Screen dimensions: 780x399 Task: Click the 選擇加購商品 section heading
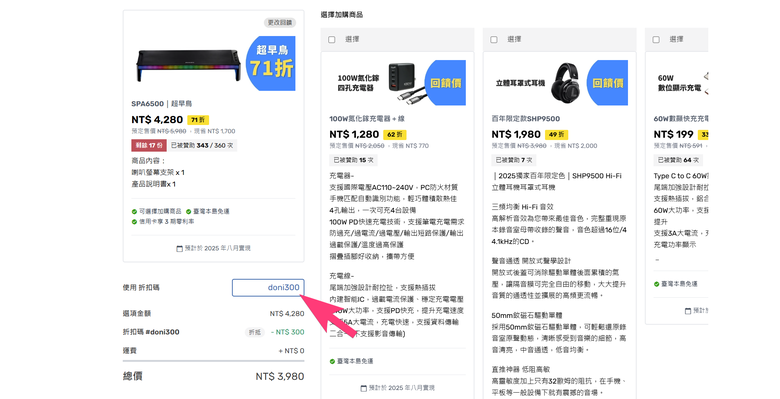(342, 15)
